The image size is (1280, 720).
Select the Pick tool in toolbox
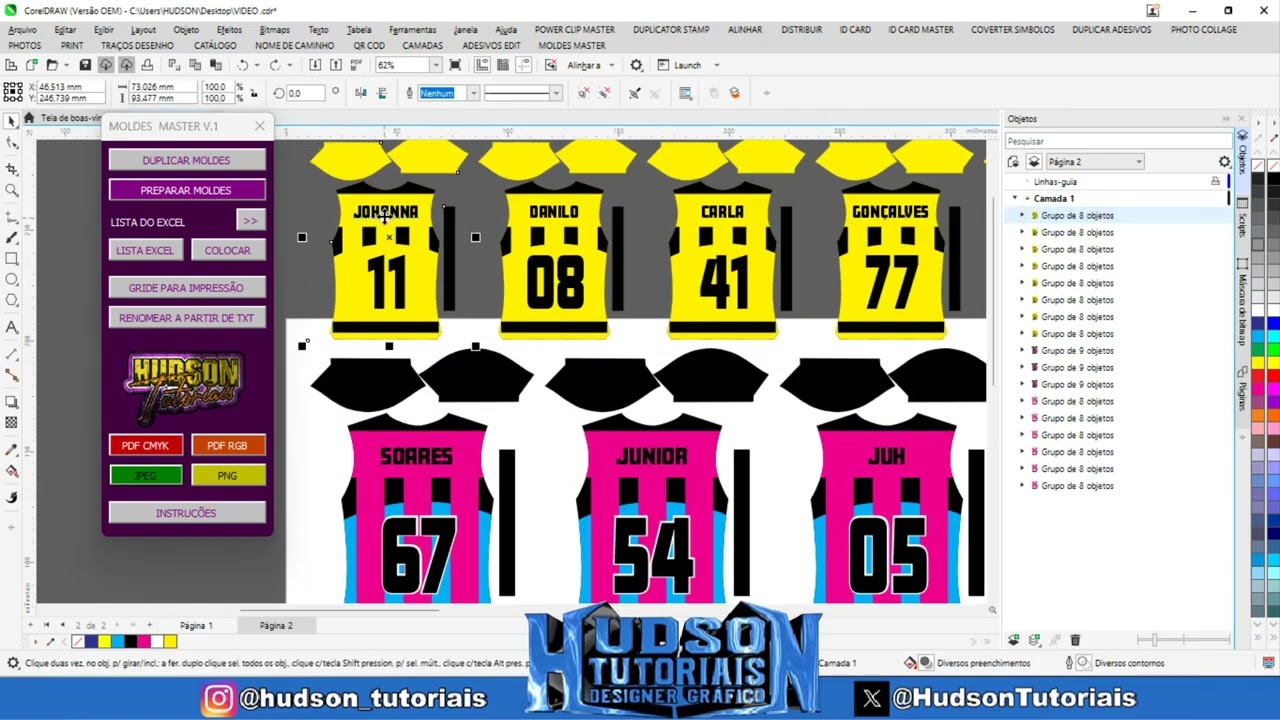pos(11,121)
